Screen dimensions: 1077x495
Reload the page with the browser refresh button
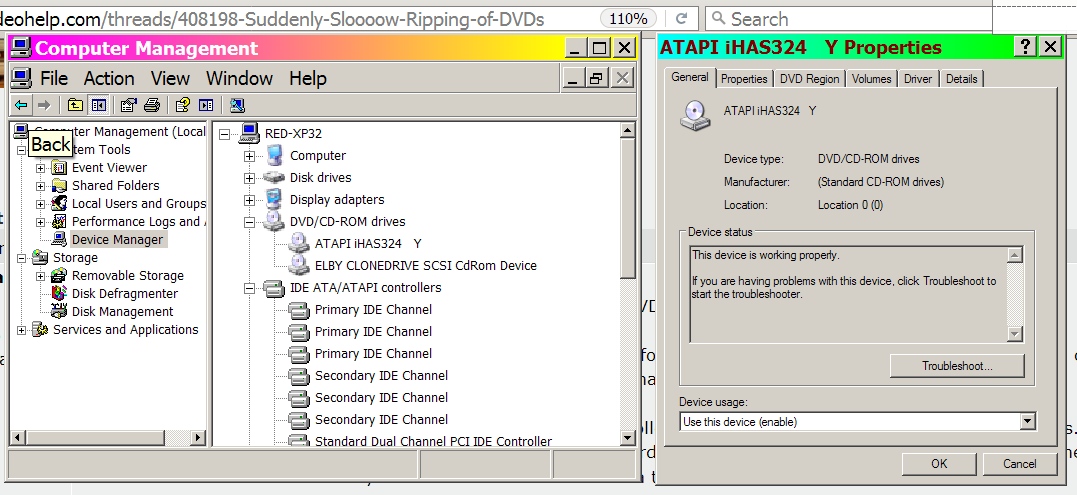[681, 19]
